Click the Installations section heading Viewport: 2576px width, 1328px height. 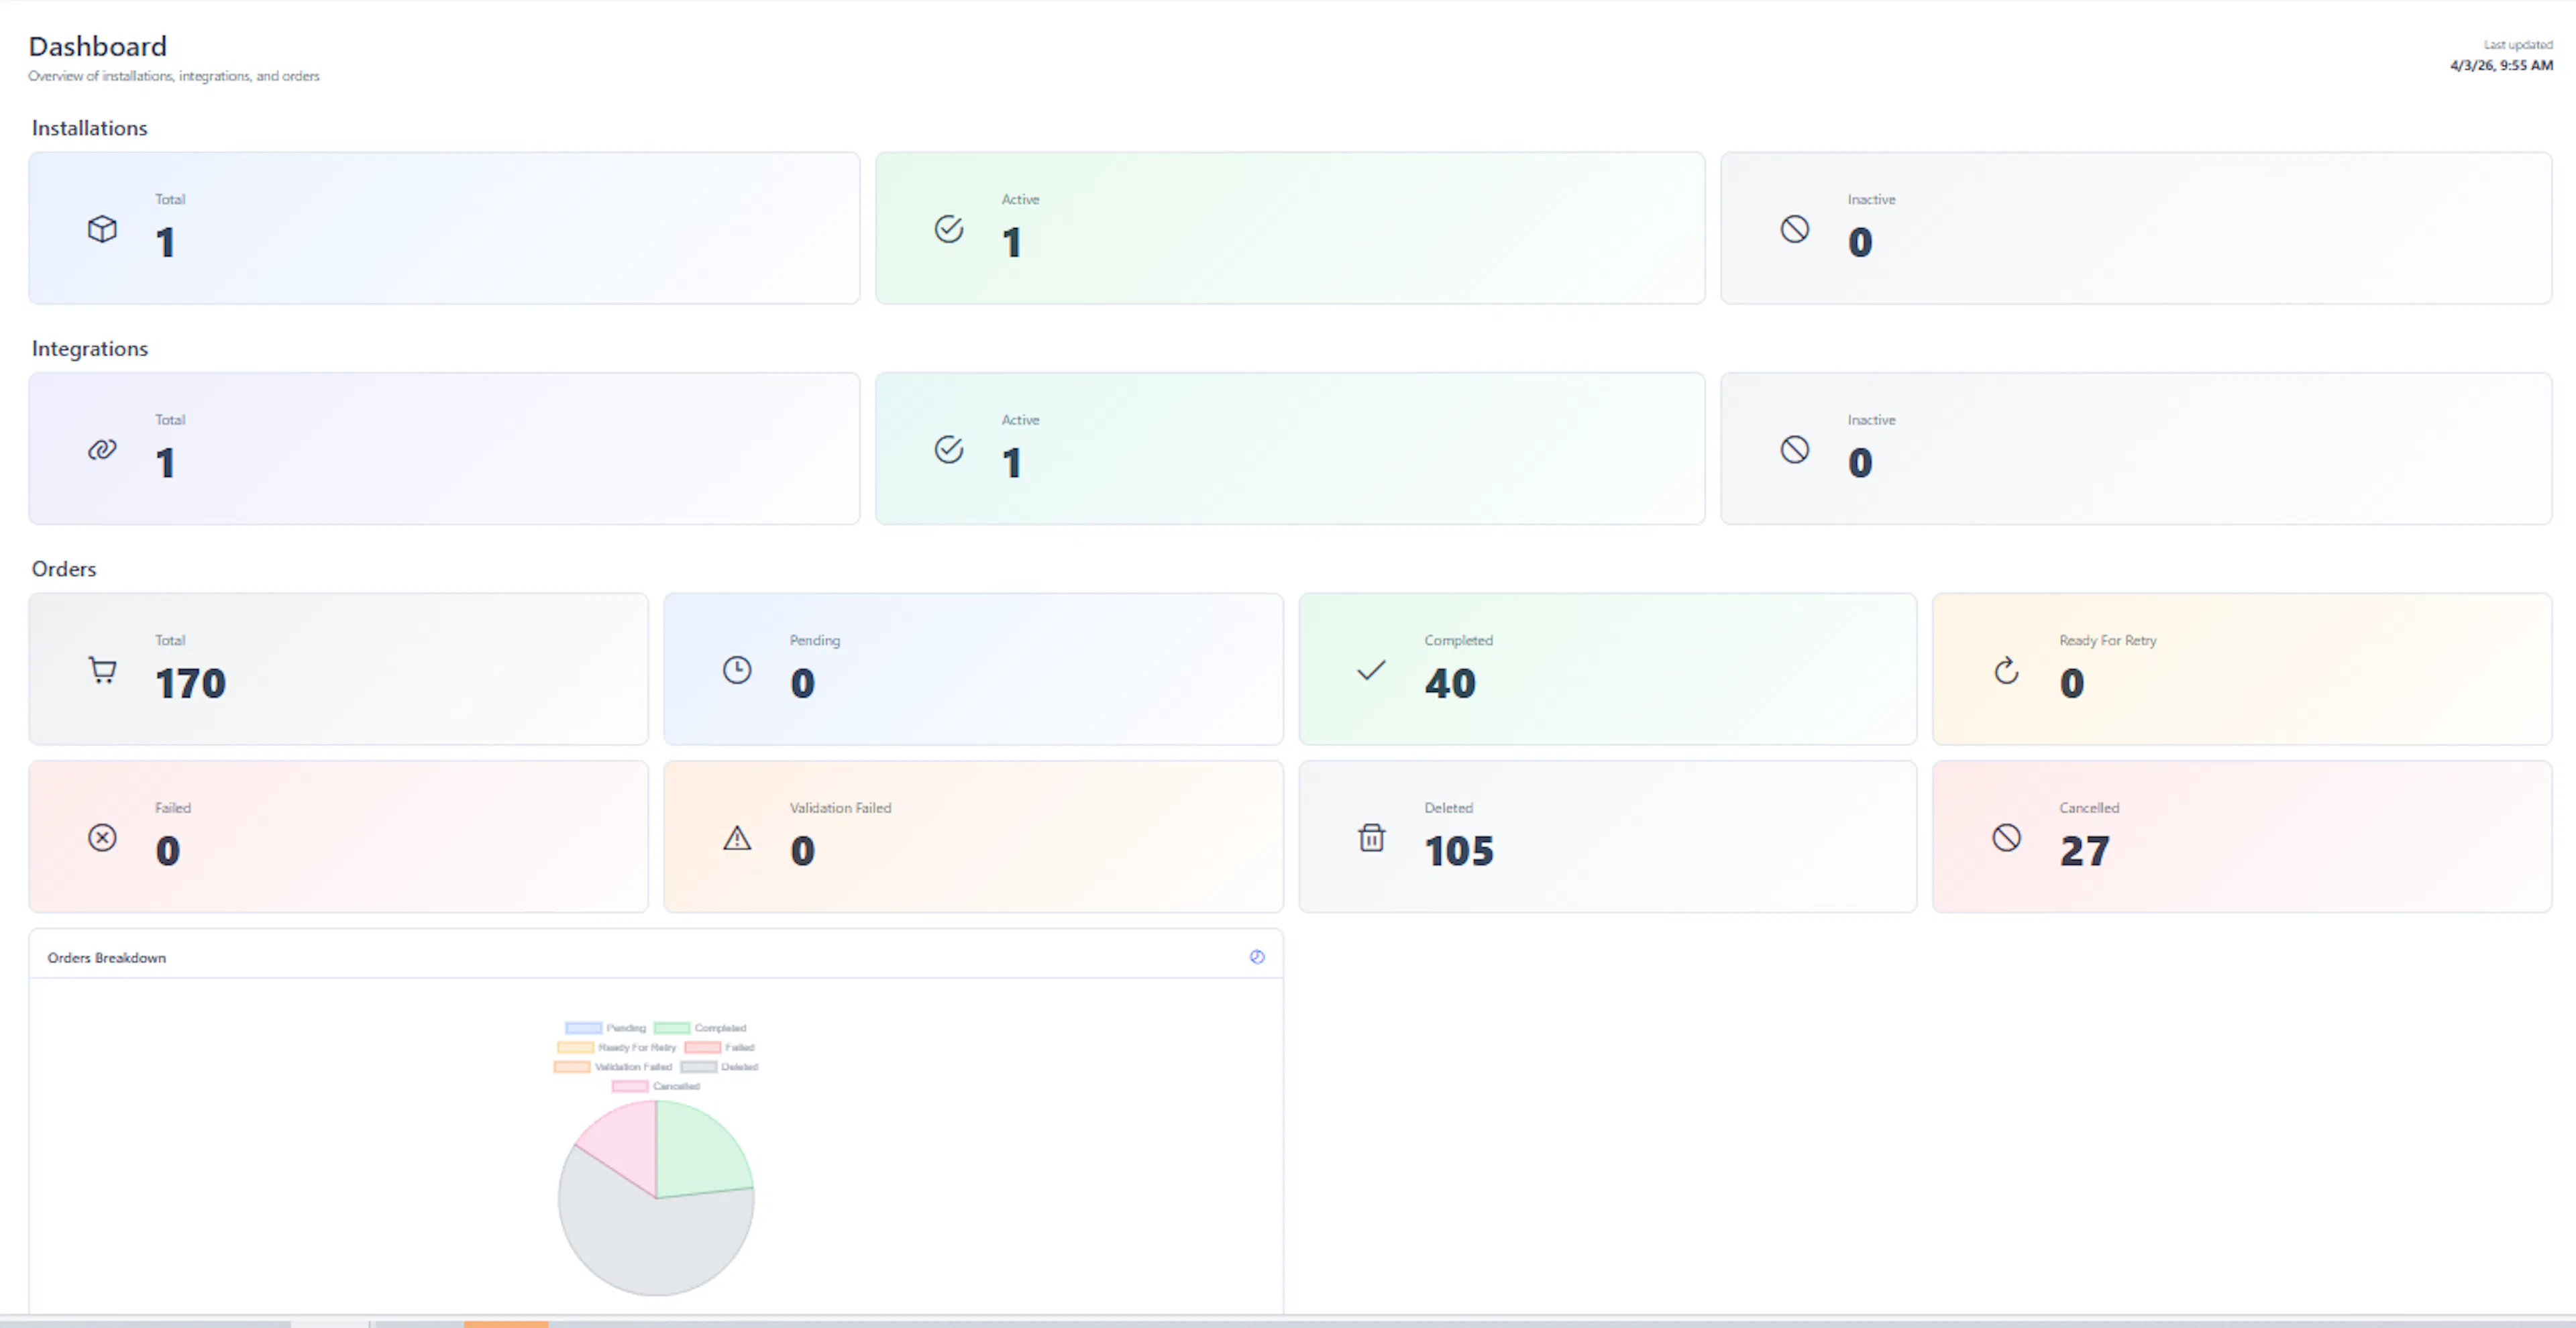pyautogui.click(x=89, y=128)
